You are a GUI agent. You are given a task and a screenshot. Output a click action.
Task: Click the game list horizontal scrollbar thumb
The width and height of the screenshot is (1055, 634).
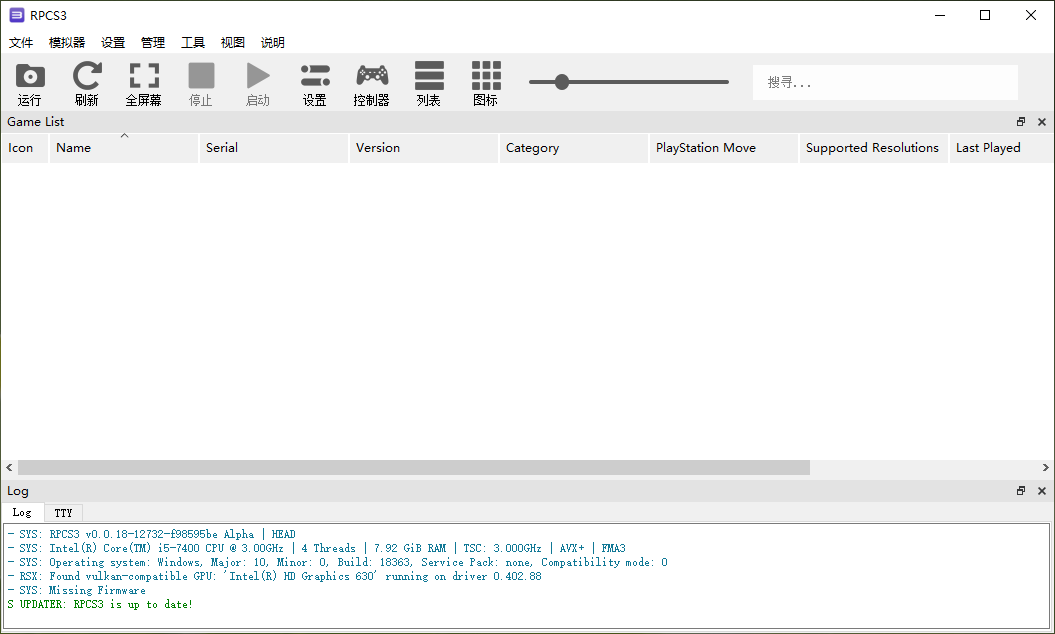point(414,467)
